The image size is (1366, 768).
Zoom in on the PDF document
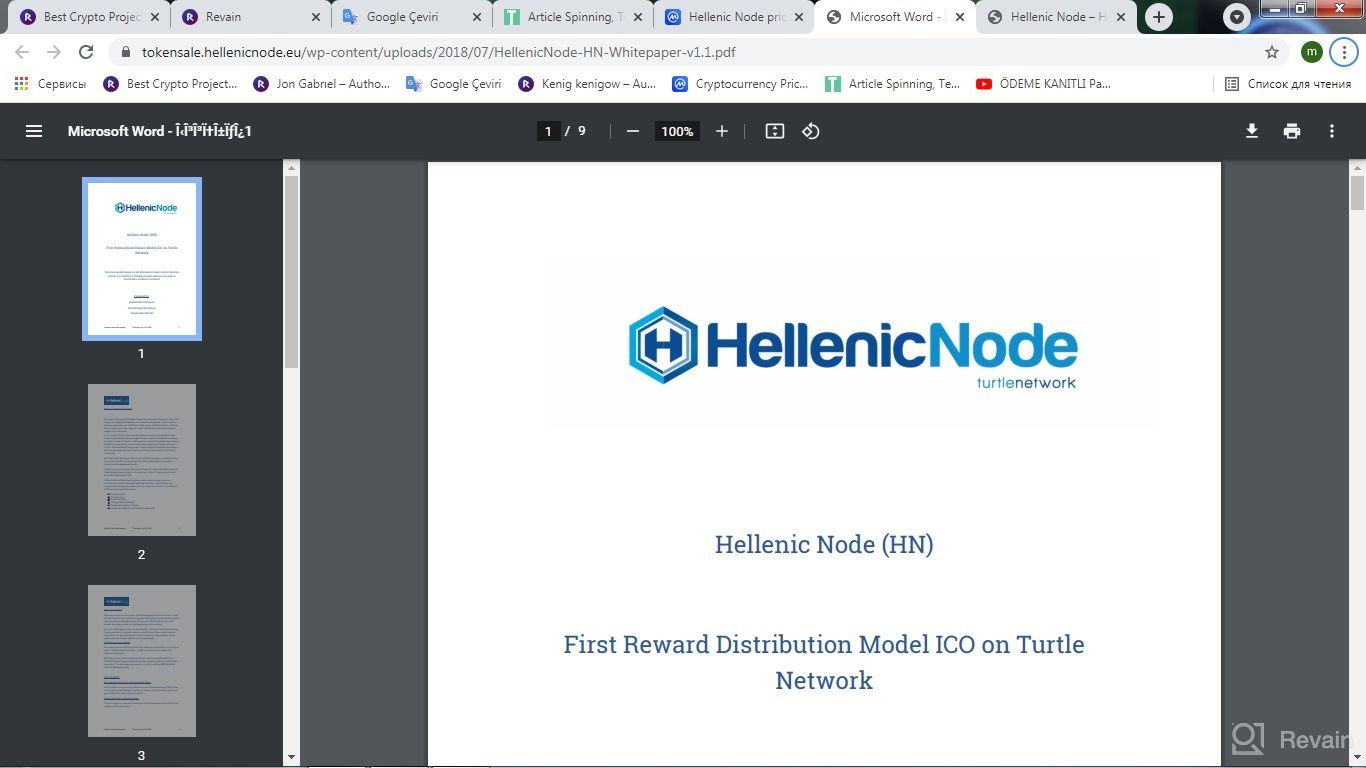tap(721, 131)
